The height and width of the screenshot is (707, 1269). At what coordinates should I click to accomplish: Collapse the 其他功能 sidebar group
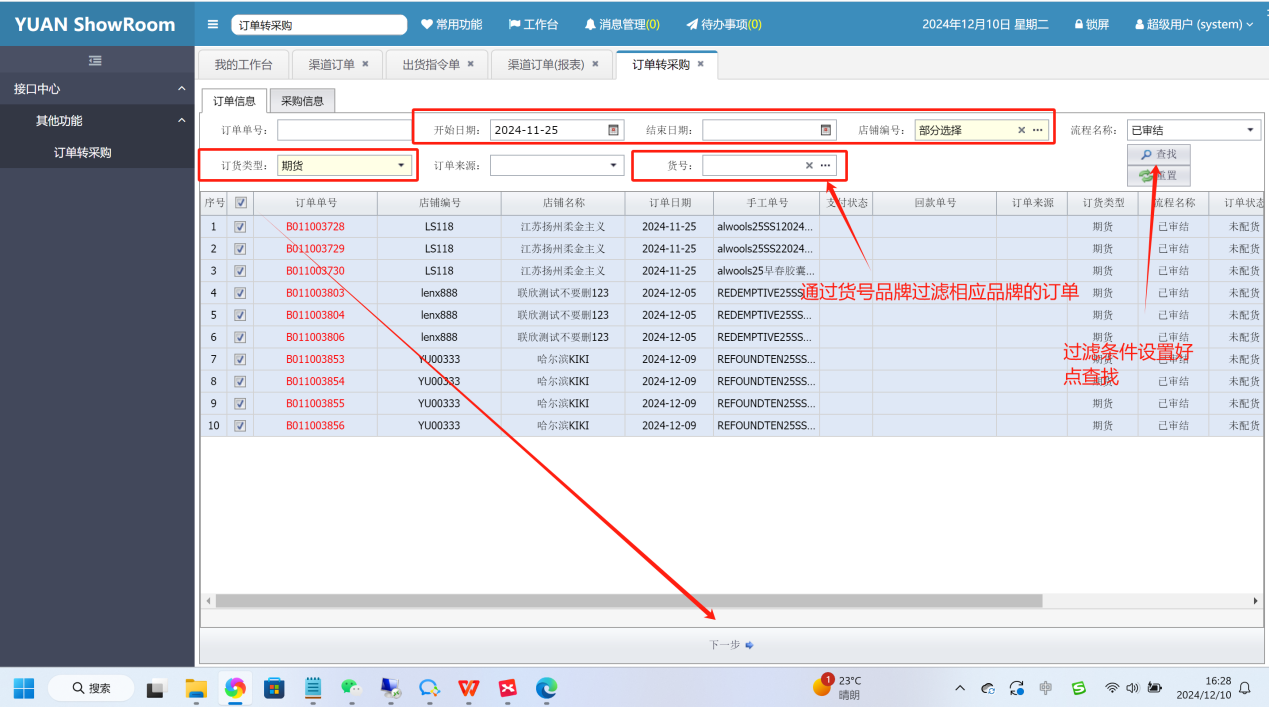(x=97, y=121)
